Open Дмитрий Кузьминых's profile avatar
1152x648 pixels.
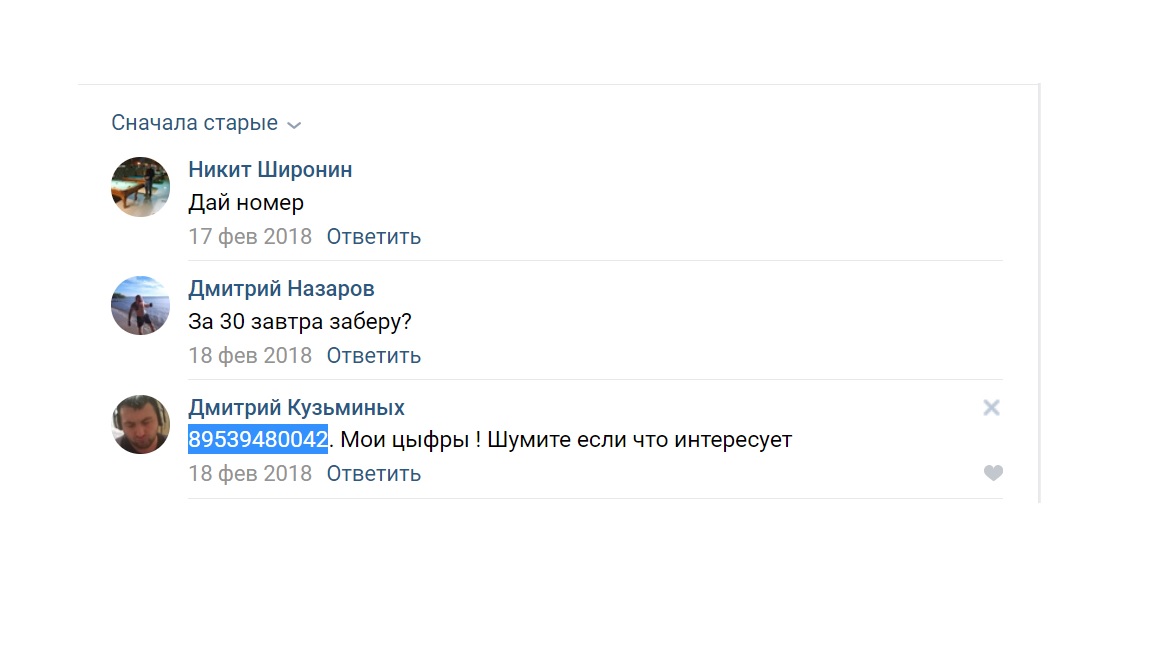140,425
